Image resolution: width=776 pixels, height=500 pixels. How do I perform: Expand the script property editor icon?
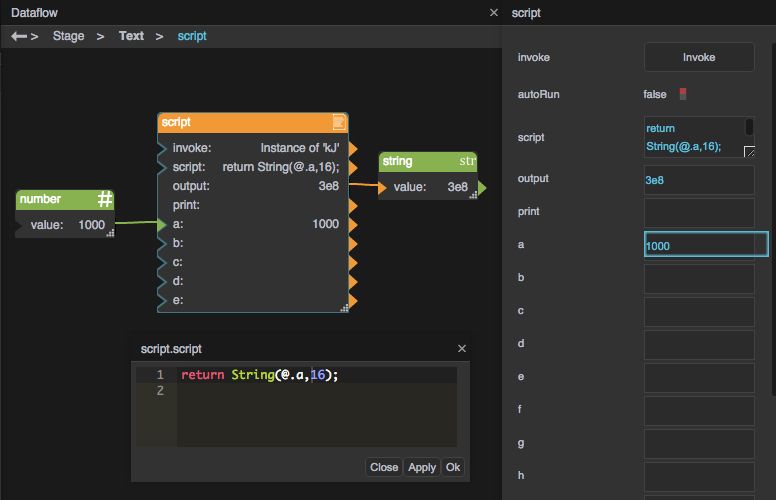coord(749,151)
